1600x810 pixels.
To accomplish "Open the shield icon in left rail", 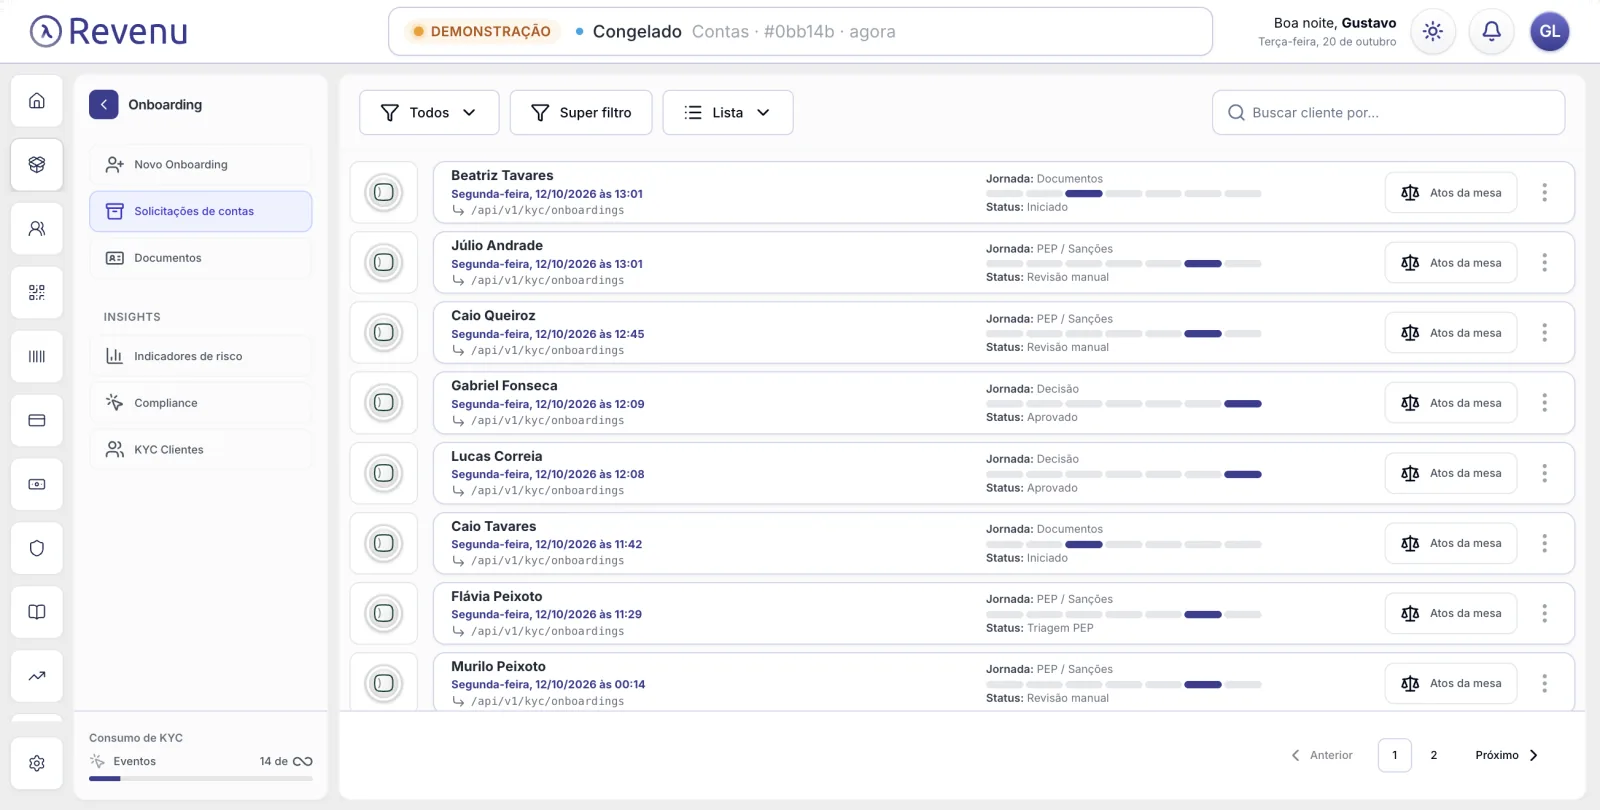I will 37,549.
